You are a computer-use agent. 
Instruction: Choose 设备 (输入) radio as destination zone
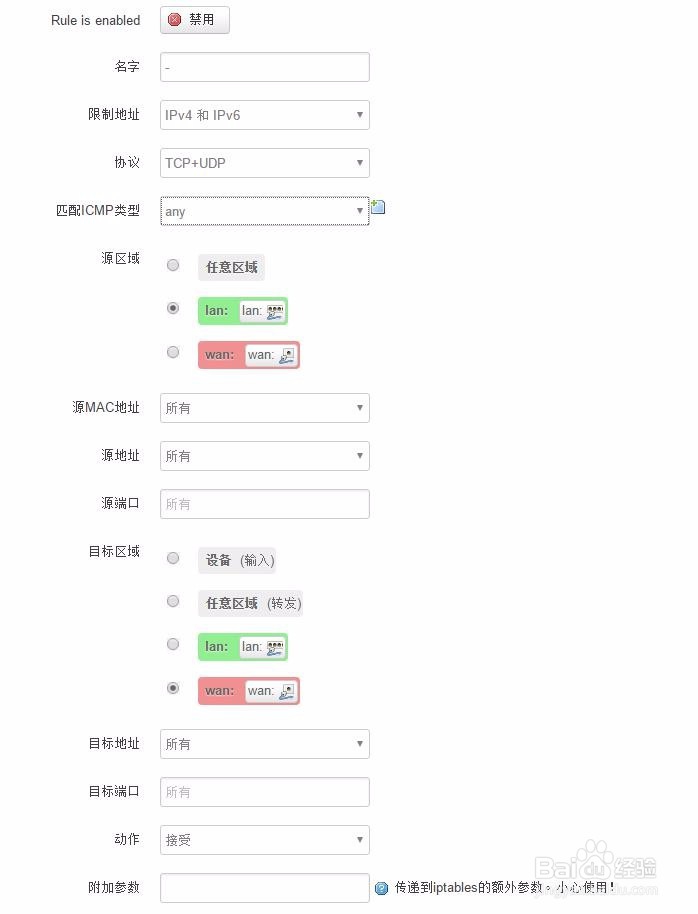point(173,558)
